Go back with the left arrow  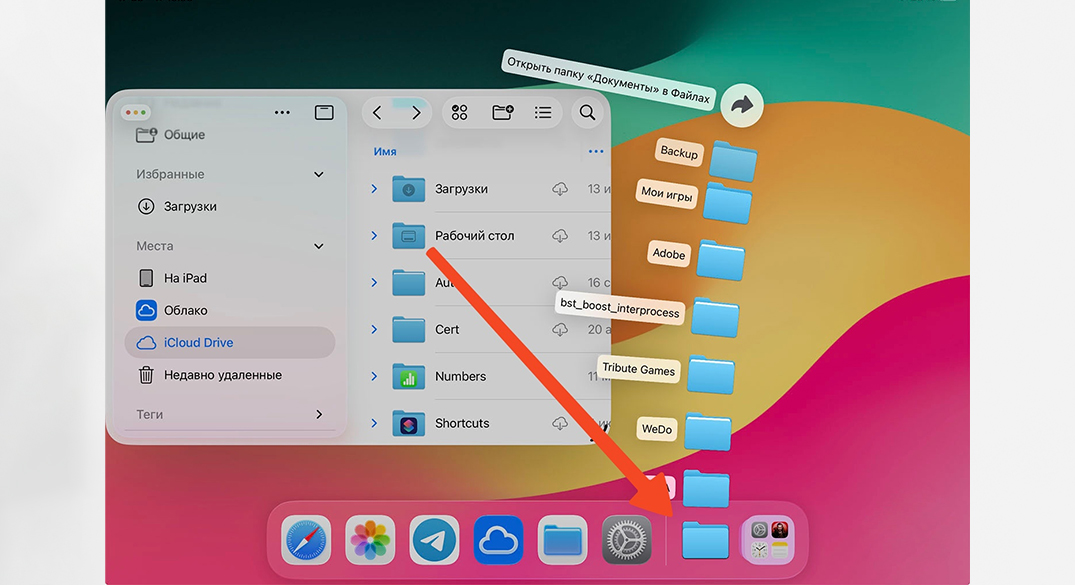coord(377,113)
